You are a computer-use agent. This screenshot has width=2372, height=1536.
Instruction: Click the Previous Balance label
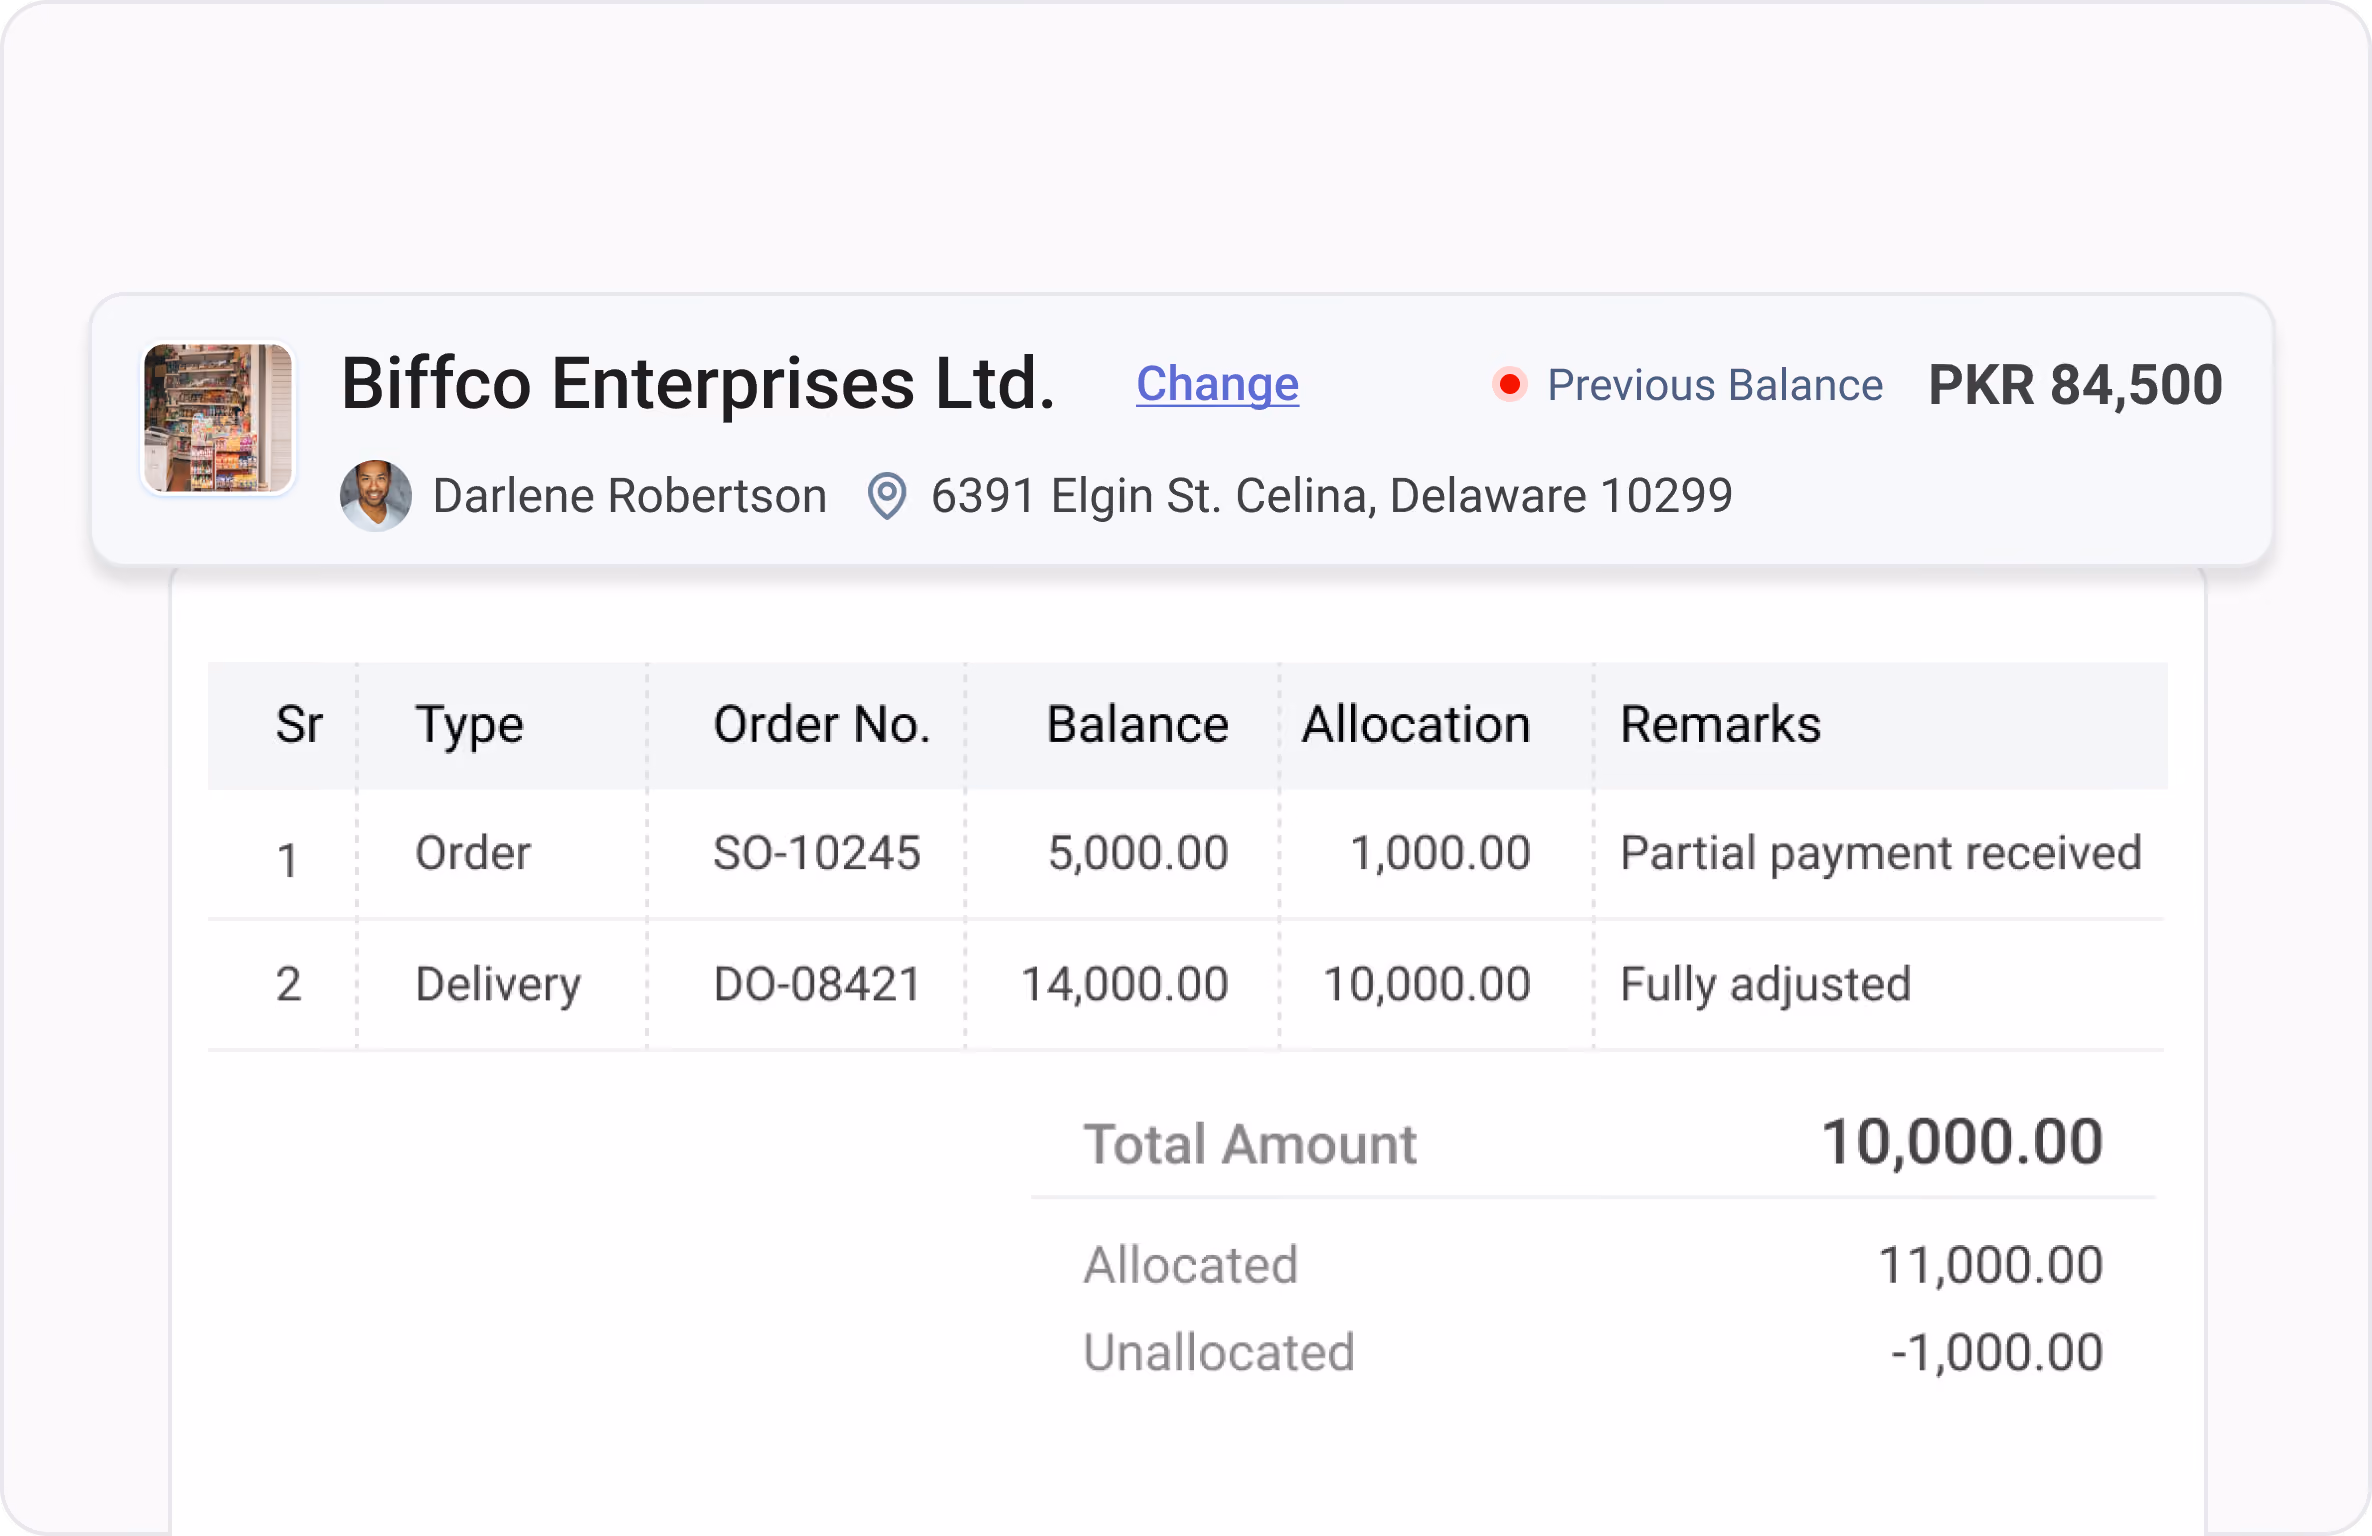click(x=1715, y=385)
